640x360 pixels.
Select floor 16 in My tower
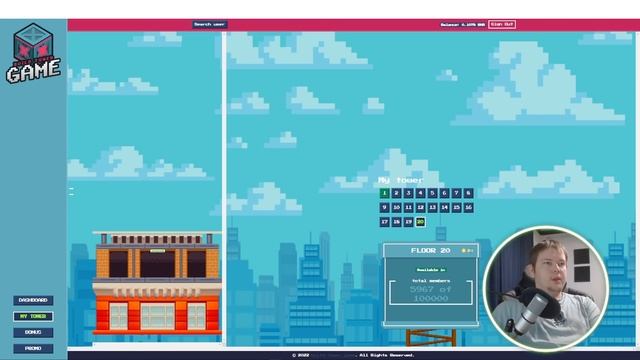tap(469, 208)
